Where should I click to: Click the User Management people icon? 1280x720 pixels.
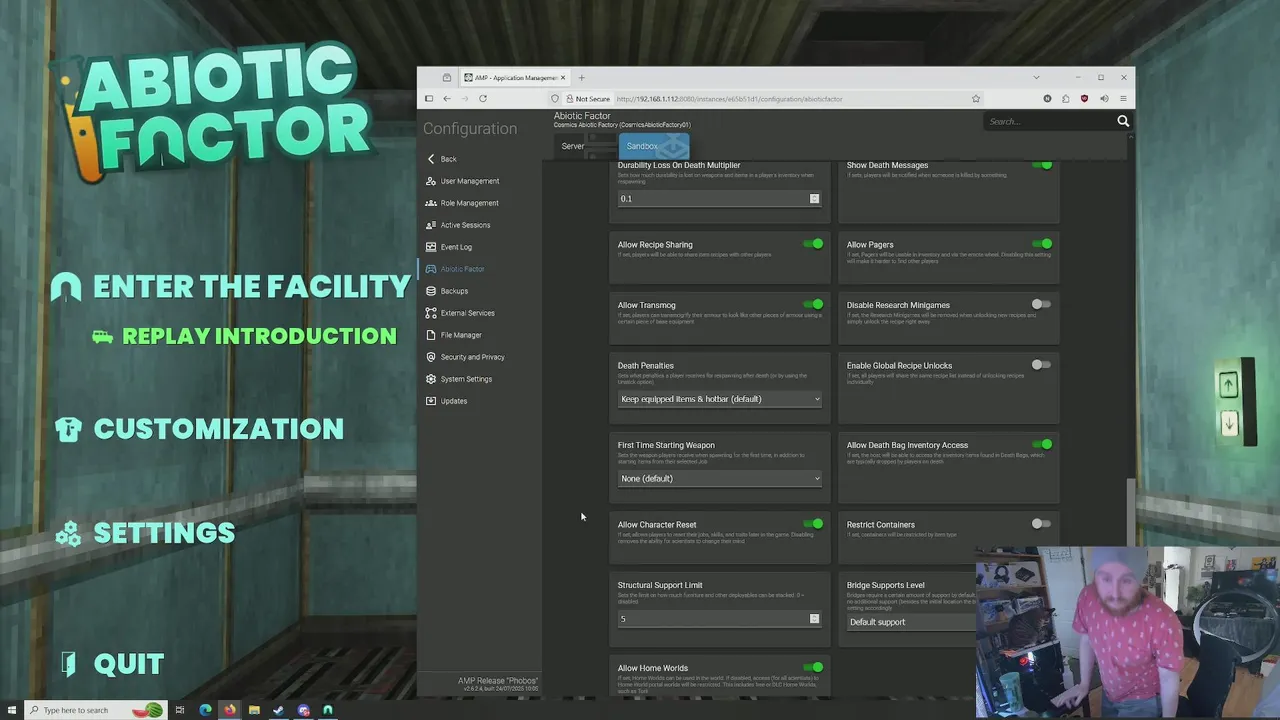(431, 181)
